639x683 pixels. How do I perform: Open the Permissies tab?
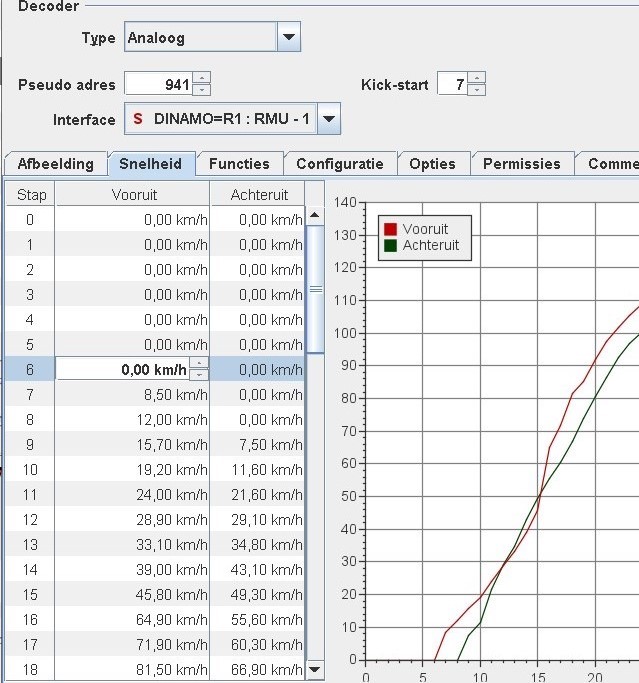click(x=521, y=164)
